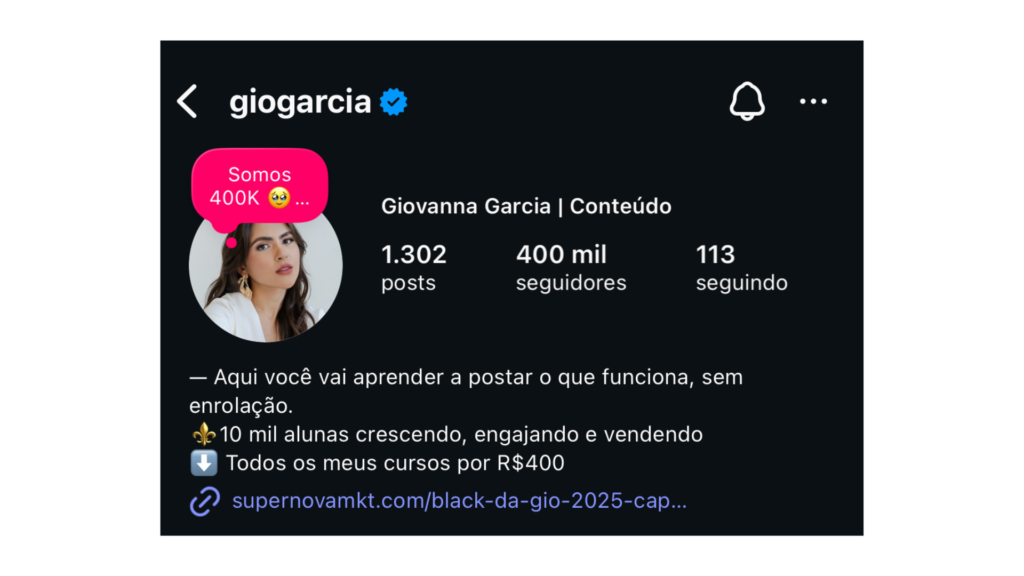The image size is (1024, 576).
Task: Tap the 'seguindo' label
Action: tap(741, 283)
